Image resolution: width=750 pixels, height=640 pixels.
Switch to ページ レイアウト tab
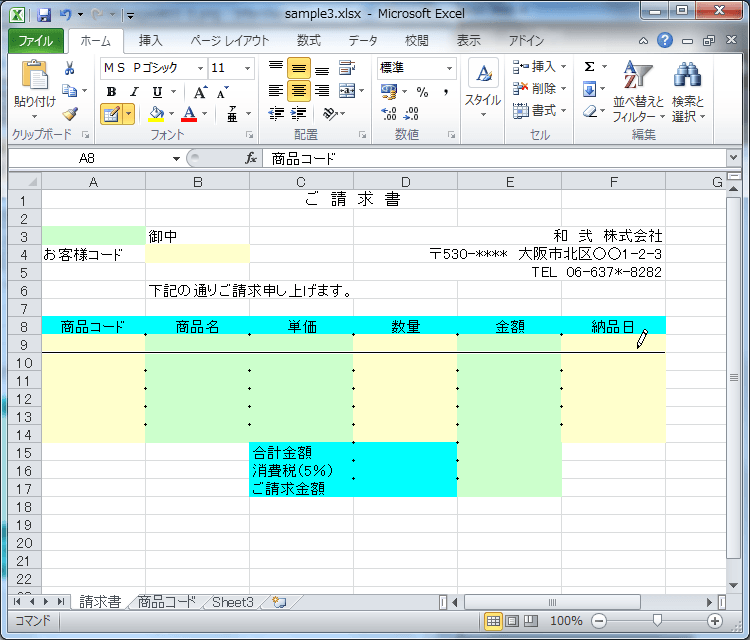pos(230,41)
